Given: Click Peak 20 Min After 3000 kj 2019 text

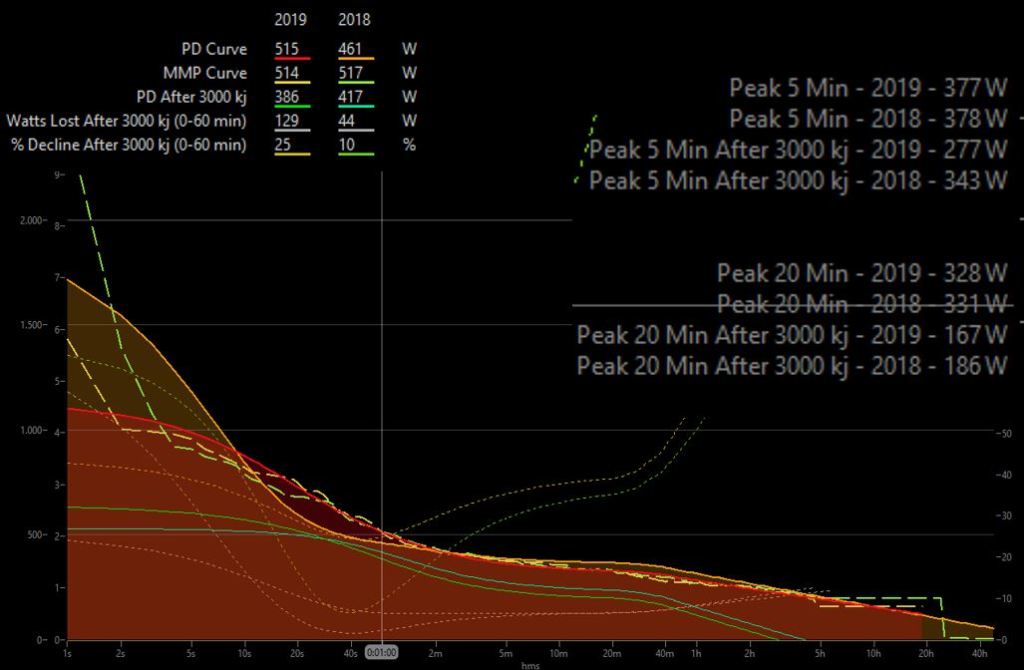Looking at the screenshot, I should click(792, 335).
